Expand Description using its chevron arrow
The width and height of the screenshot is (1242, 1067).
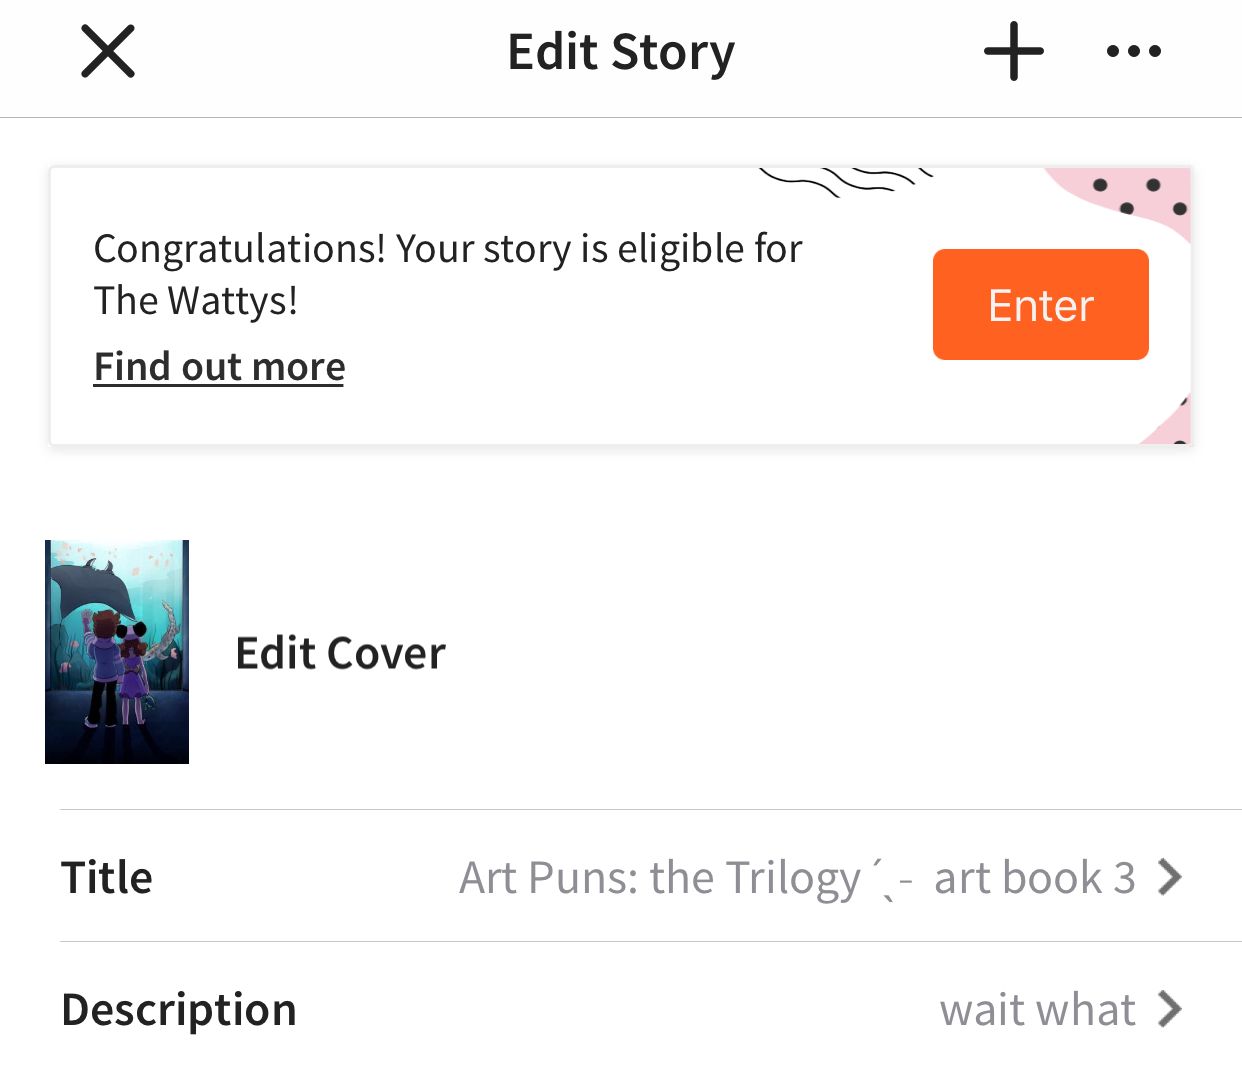click(x=1169, y=1009)
